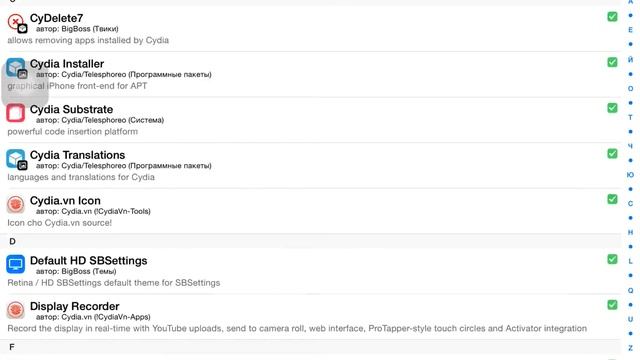The image size is (640, 360).
Task: Click 'powerful code insertion platform' description
Action: pos(73,132)
